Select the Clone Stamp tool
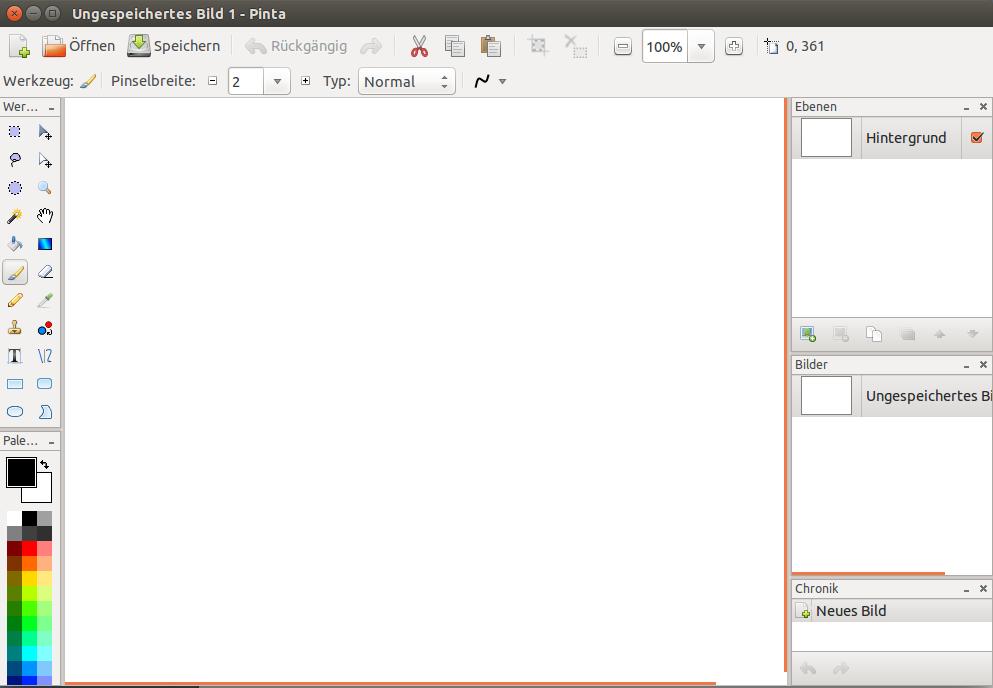 click(x=15, y=328)
